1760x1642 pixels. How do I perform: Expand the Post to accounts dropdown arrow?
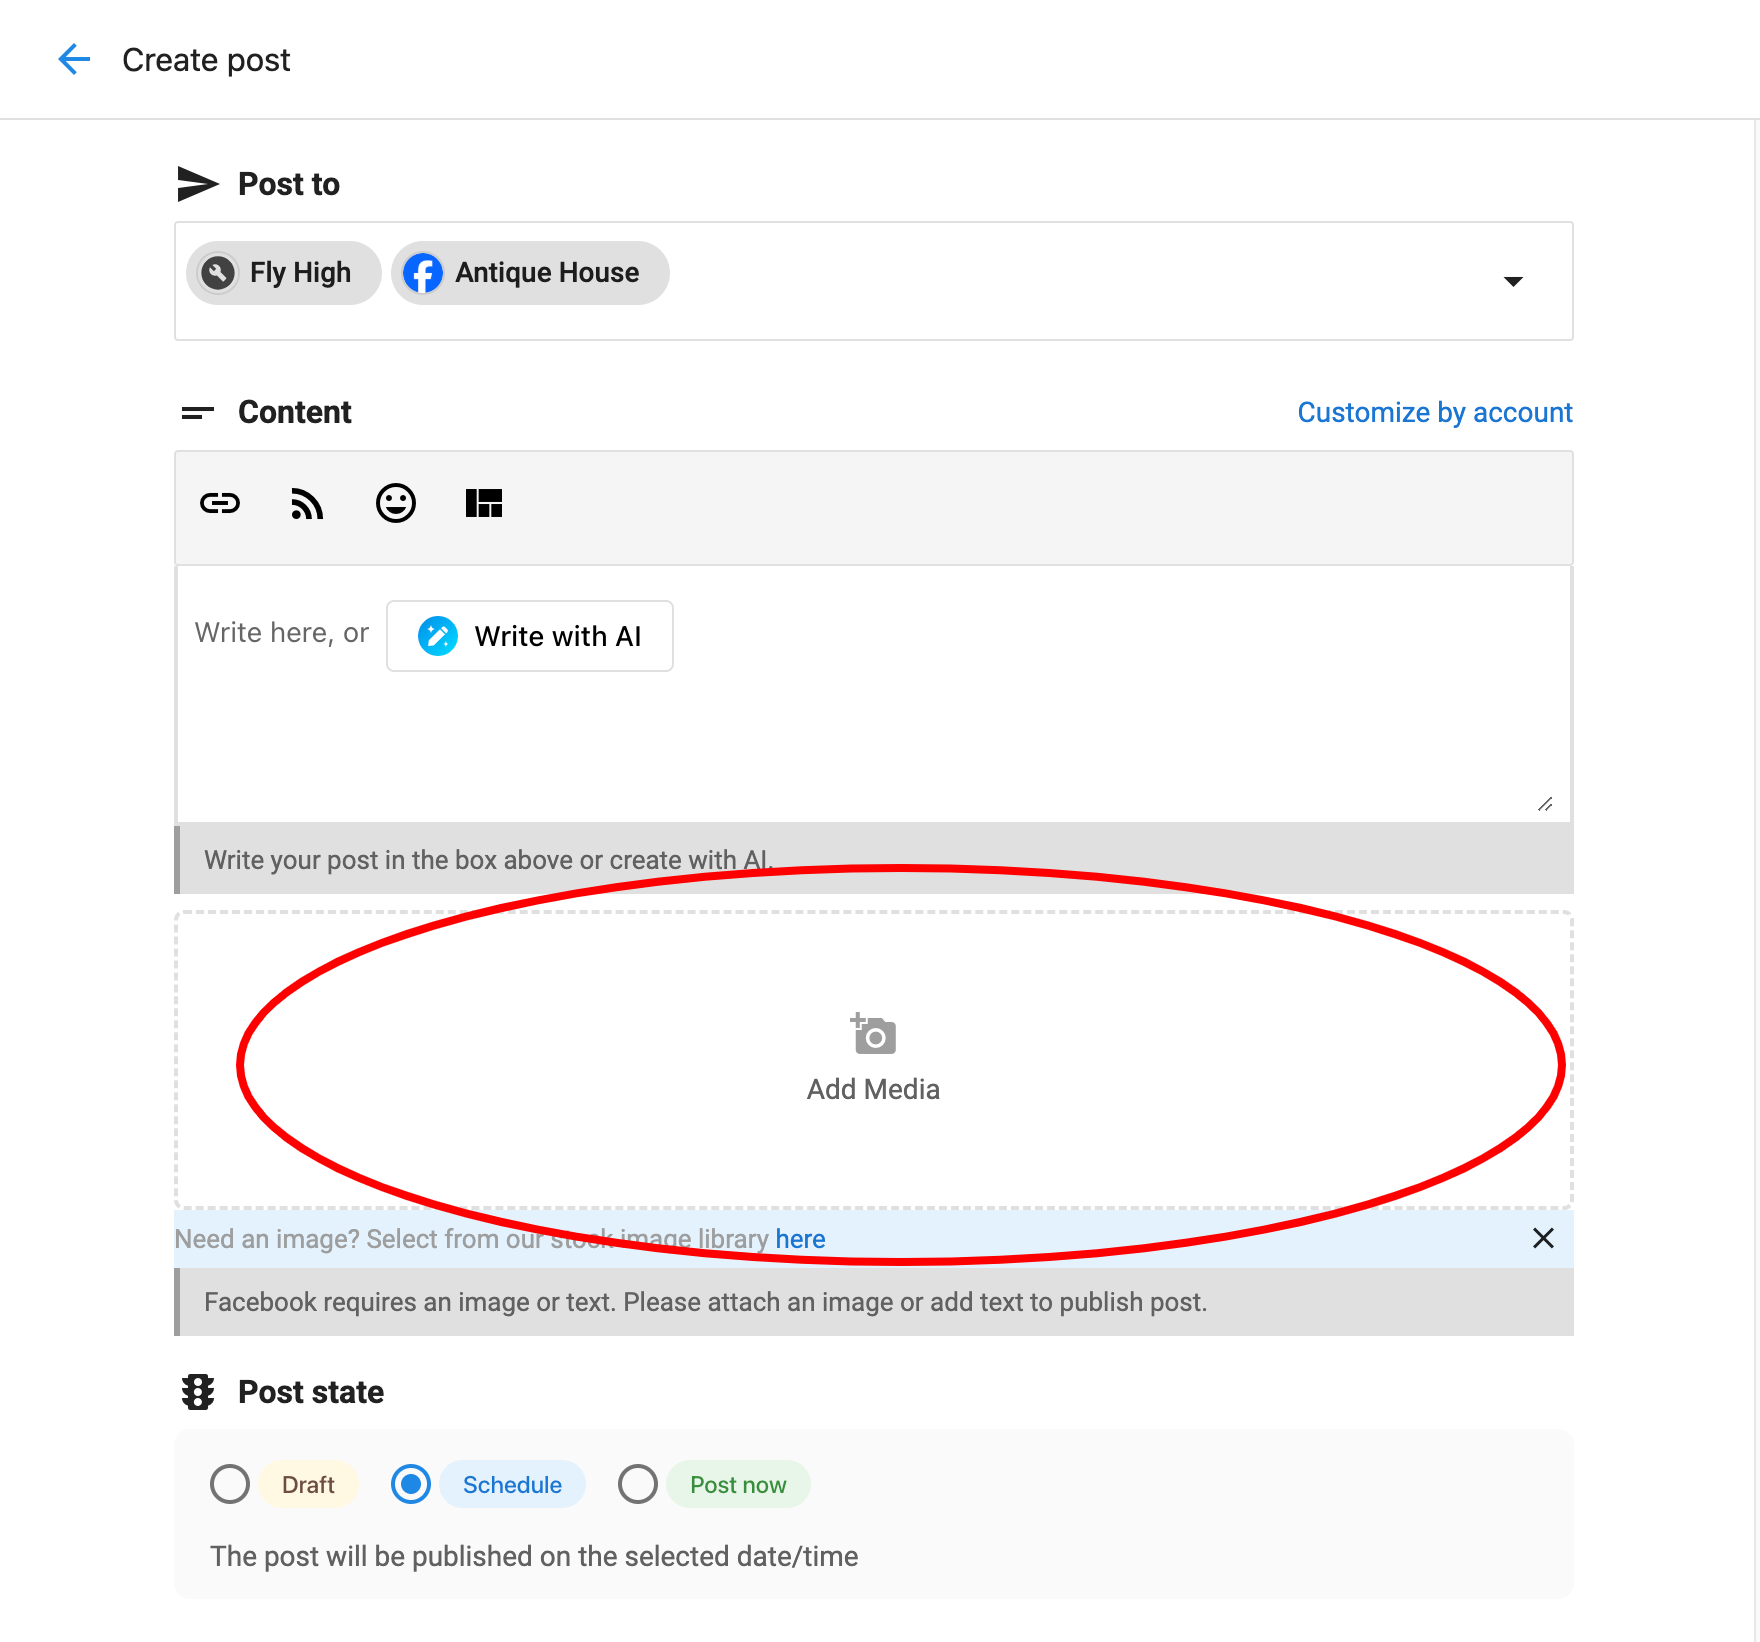[1513, 281]
